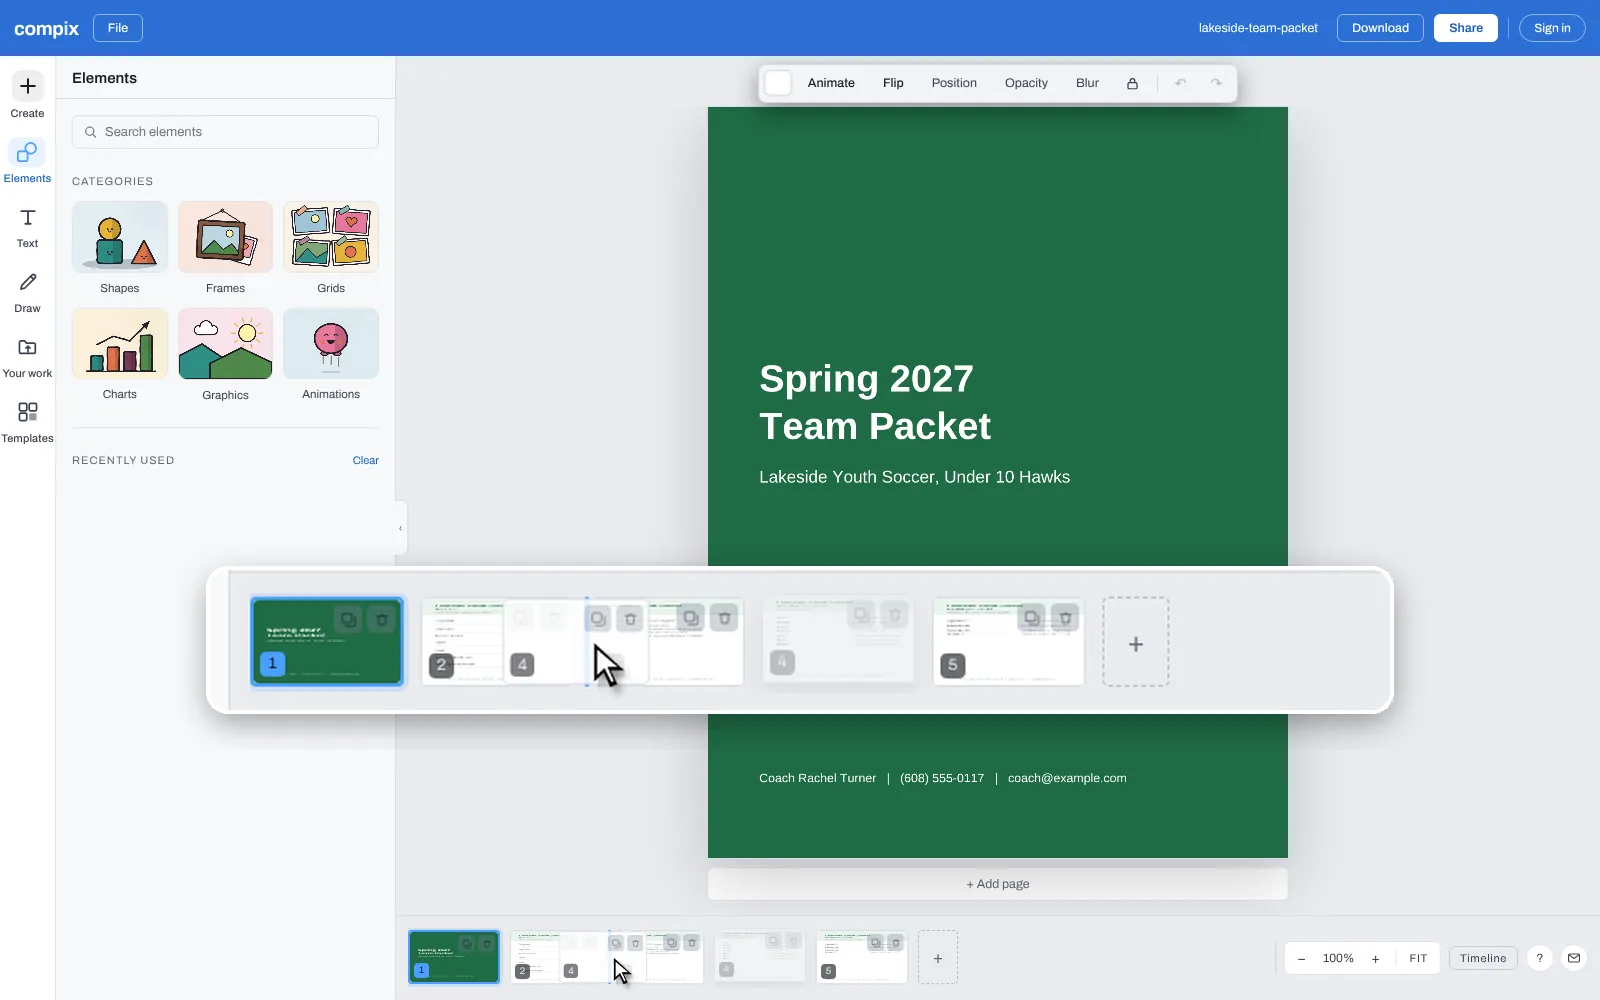Open the Grids category
1600x1000 pixels.
click(x=331, y=248)
